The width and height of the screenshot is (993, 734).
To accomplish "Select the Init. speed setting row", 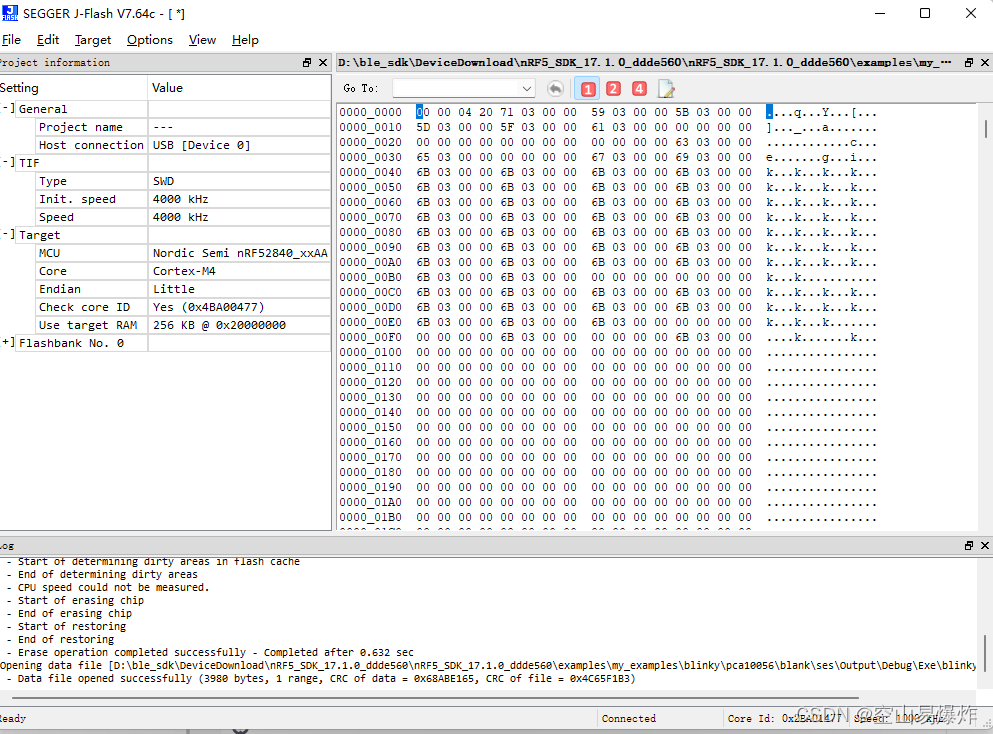I will (184, 199).
